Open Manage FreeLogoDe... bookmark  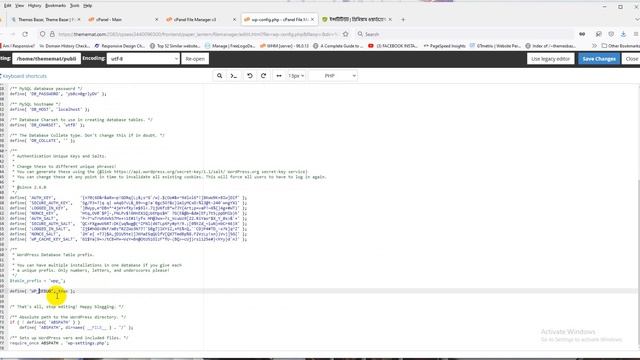pyautogui.click(x=230, y=46)
